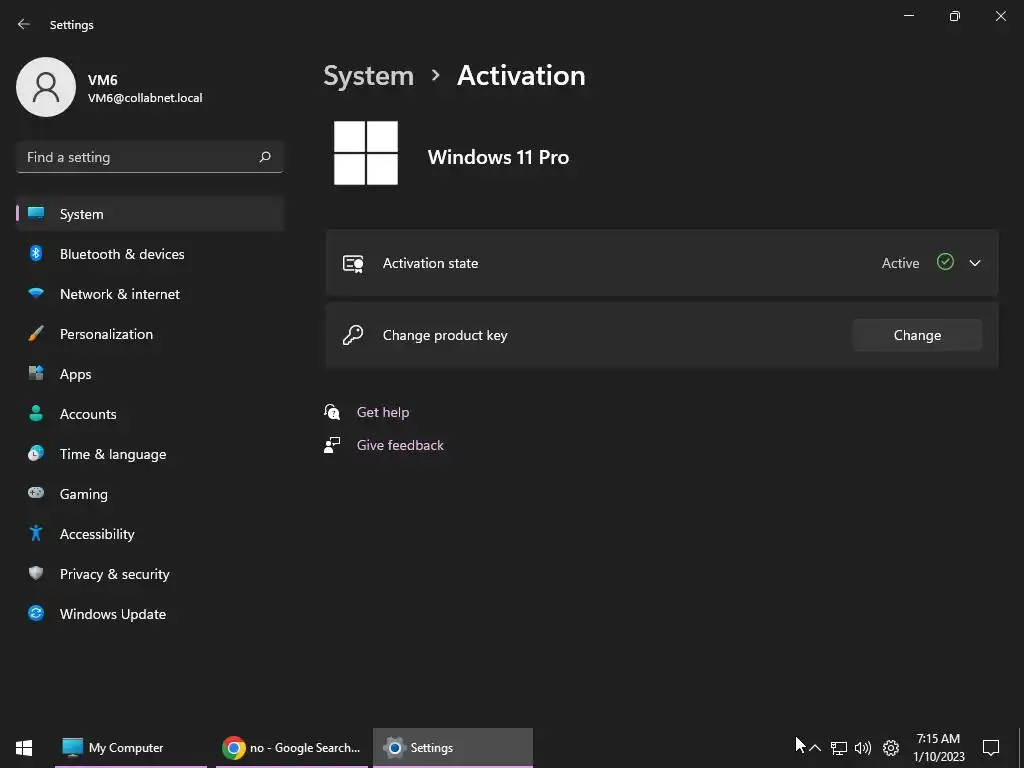Select the Bluetooth icon in sidebar
The image size is (1024, 768).
(x=36, y=253)
